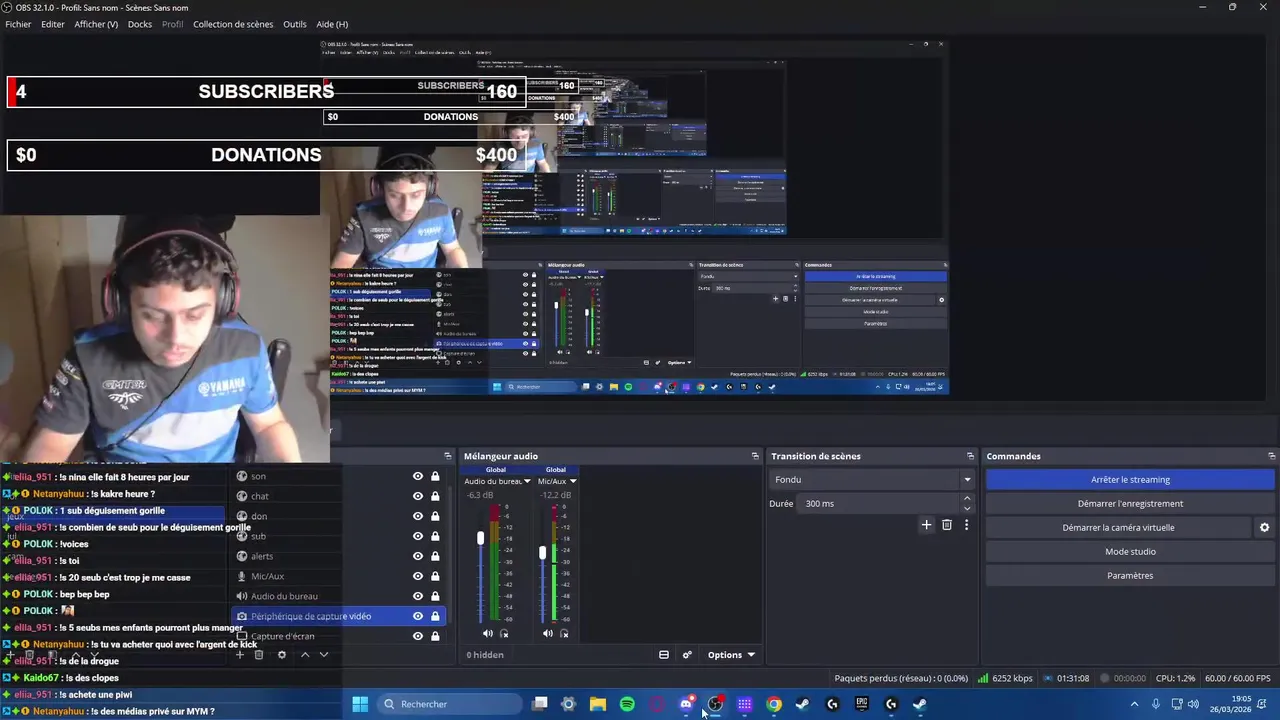Open the Outils menu
The height and width of the screenshot is (720, 1280).
tap(295, 24)
